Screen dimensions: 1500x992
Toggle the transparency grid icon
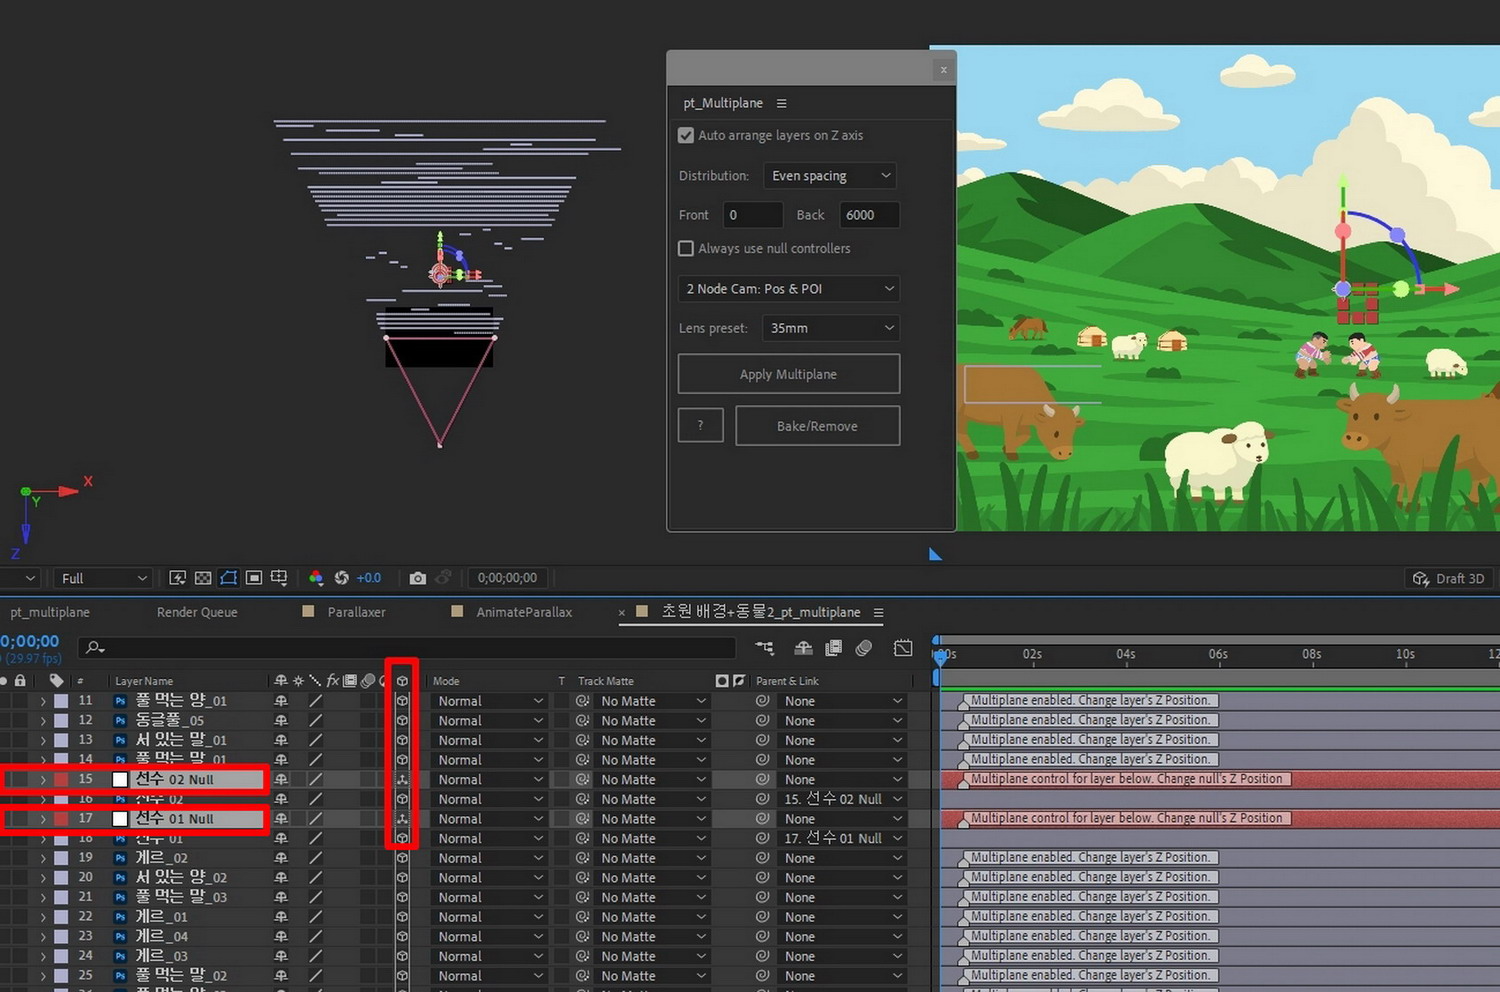[x=203, y=578]
